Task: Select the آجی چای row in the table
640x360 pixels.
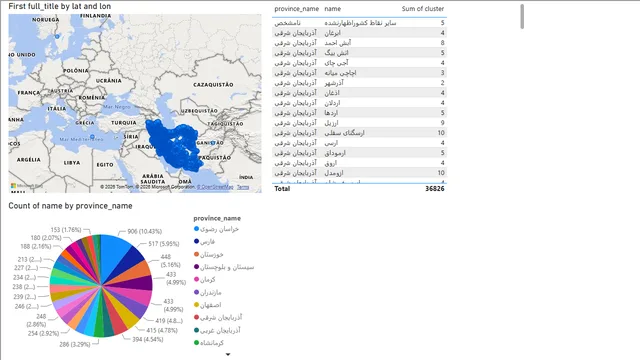Action: point(359,63)
